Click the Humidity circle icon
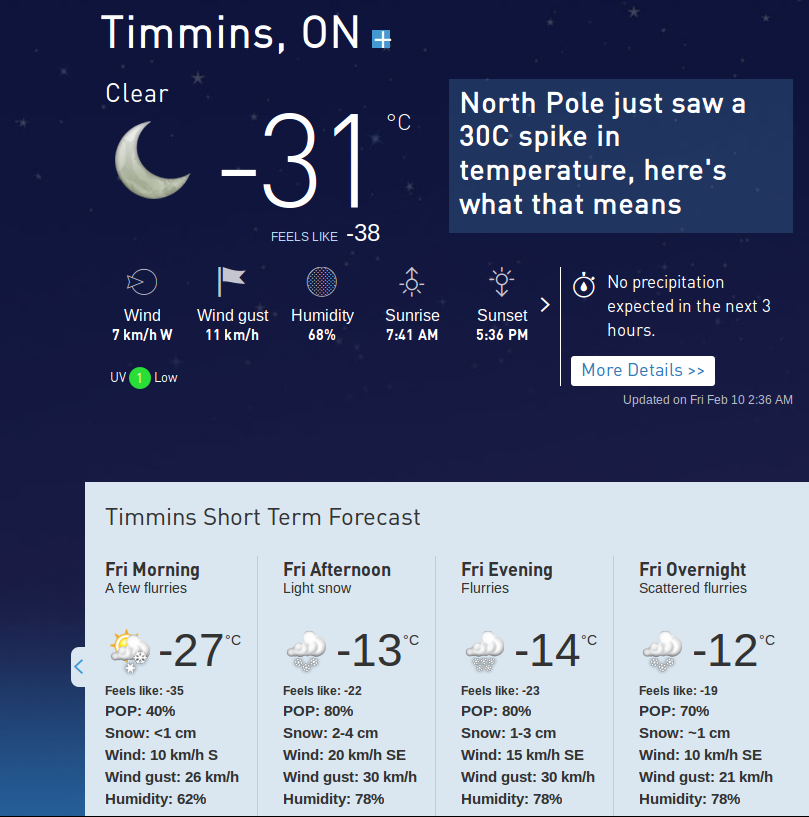Viewport: 809px width, 817px height. click(x=322, y=282)
